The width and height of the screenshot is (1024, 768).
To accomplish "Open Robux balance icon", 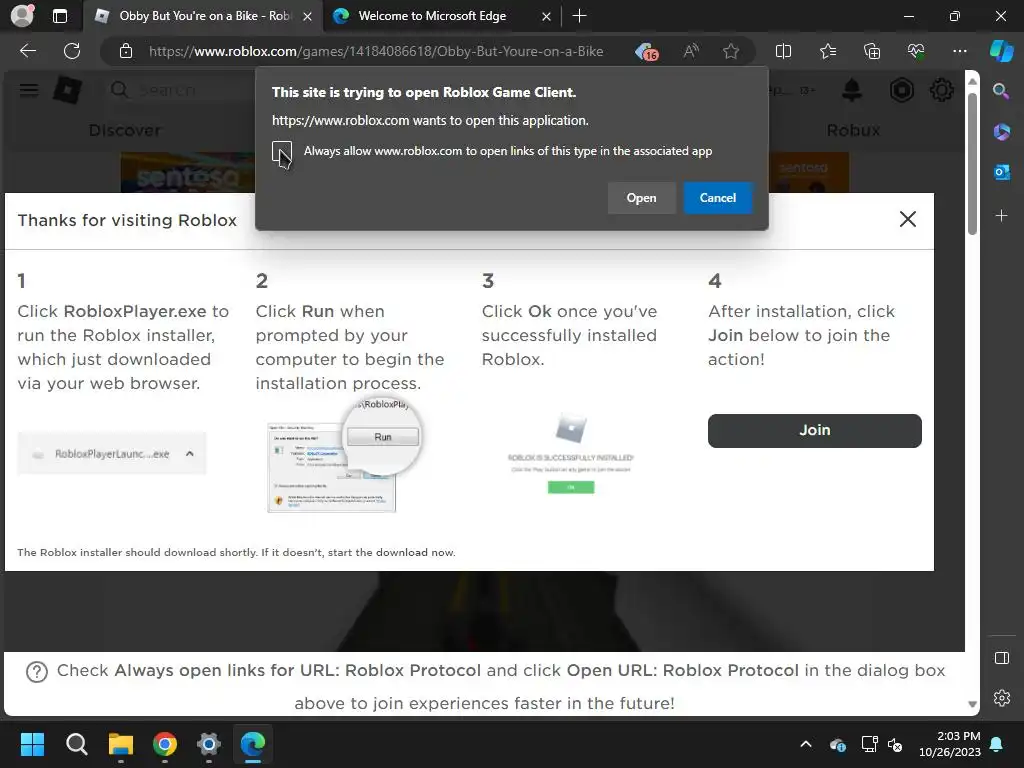I will 901,90.
